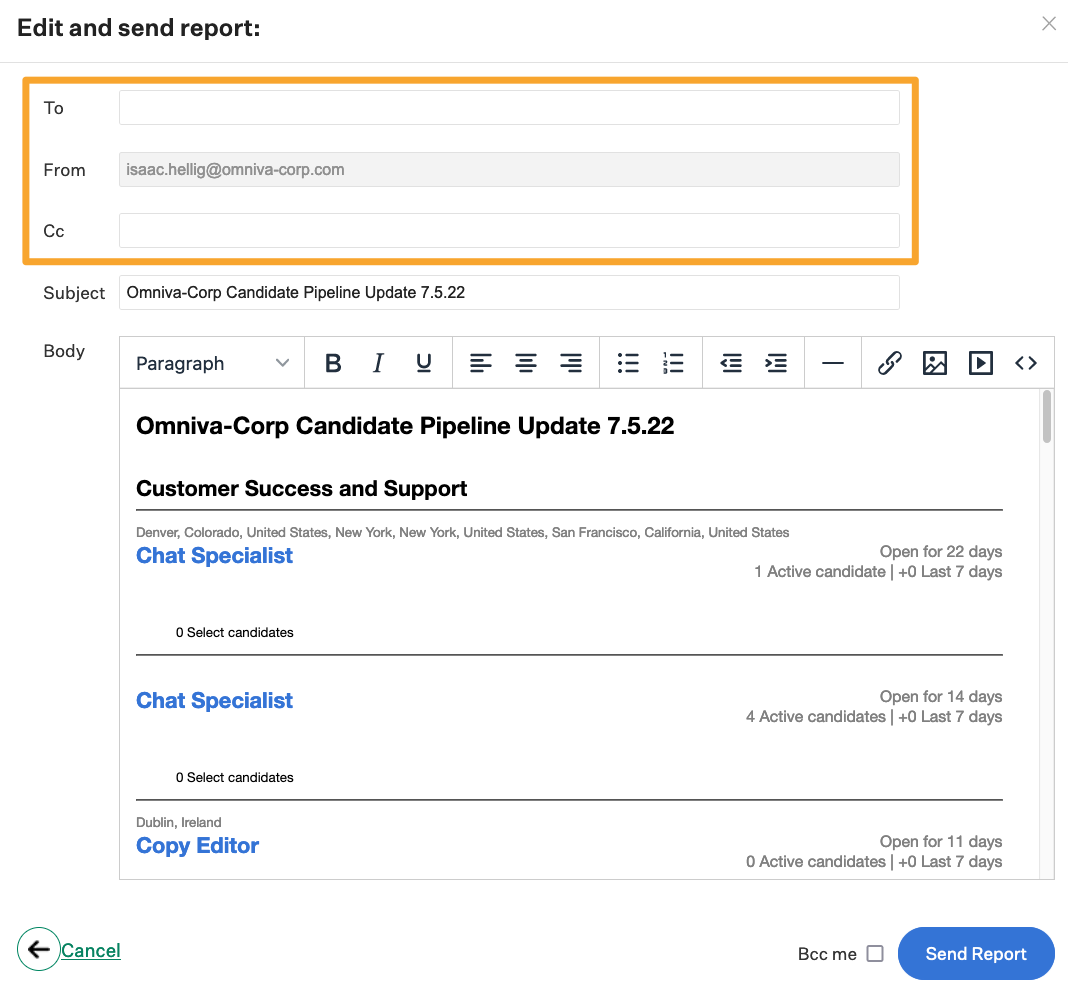Click the Send Report button
1068x993 pixels.
point(976,953)
